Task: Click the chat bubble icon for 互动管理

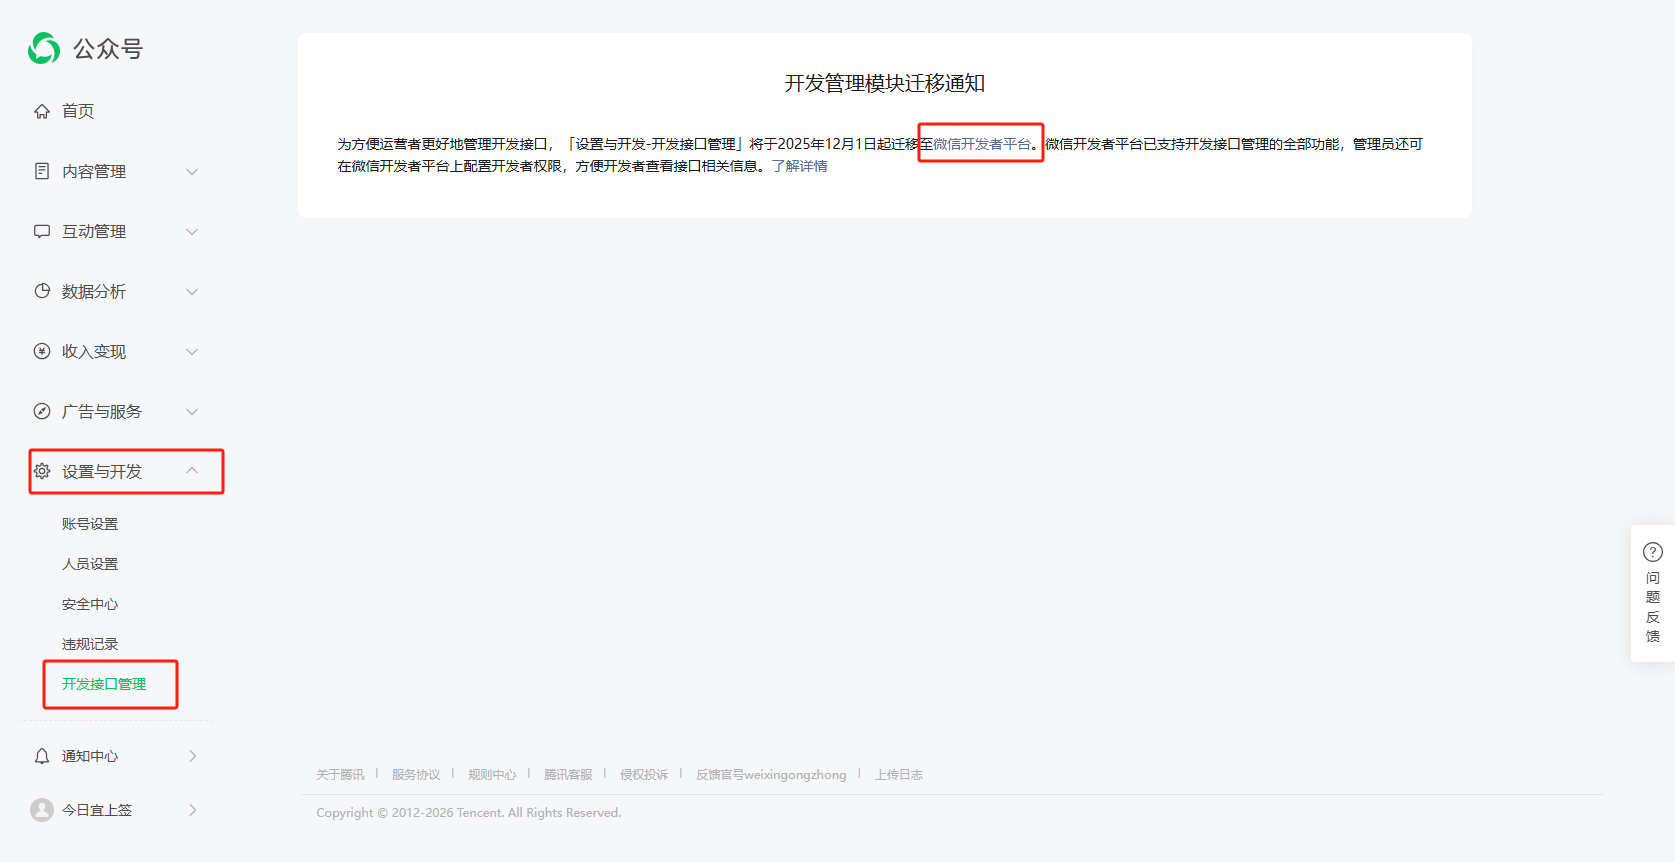Action: coord(42,231)
